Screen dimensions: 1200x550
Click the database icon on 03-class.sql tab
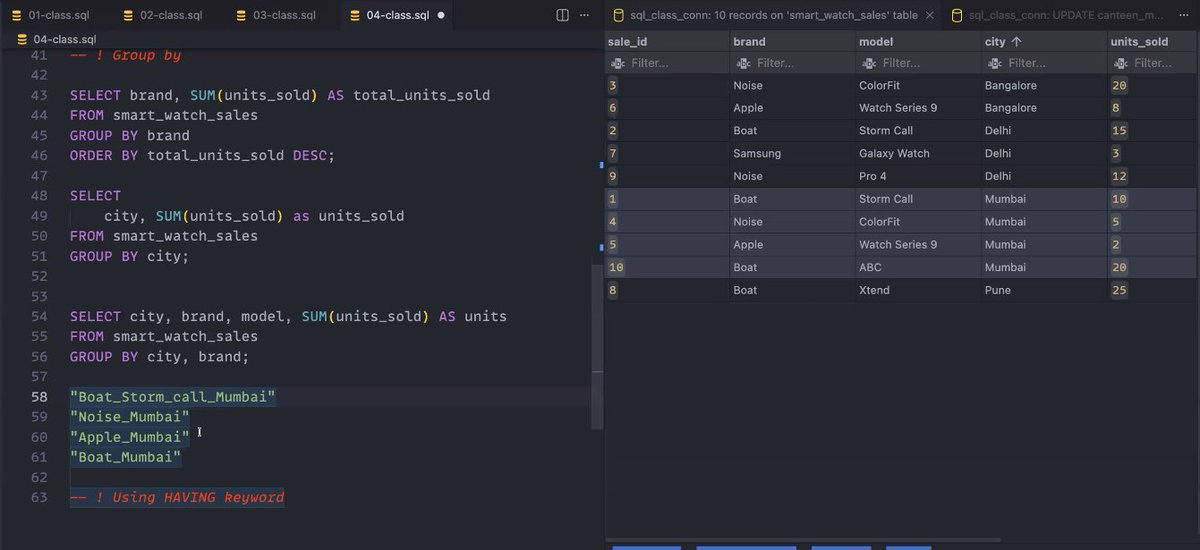[x=241, y=16]
